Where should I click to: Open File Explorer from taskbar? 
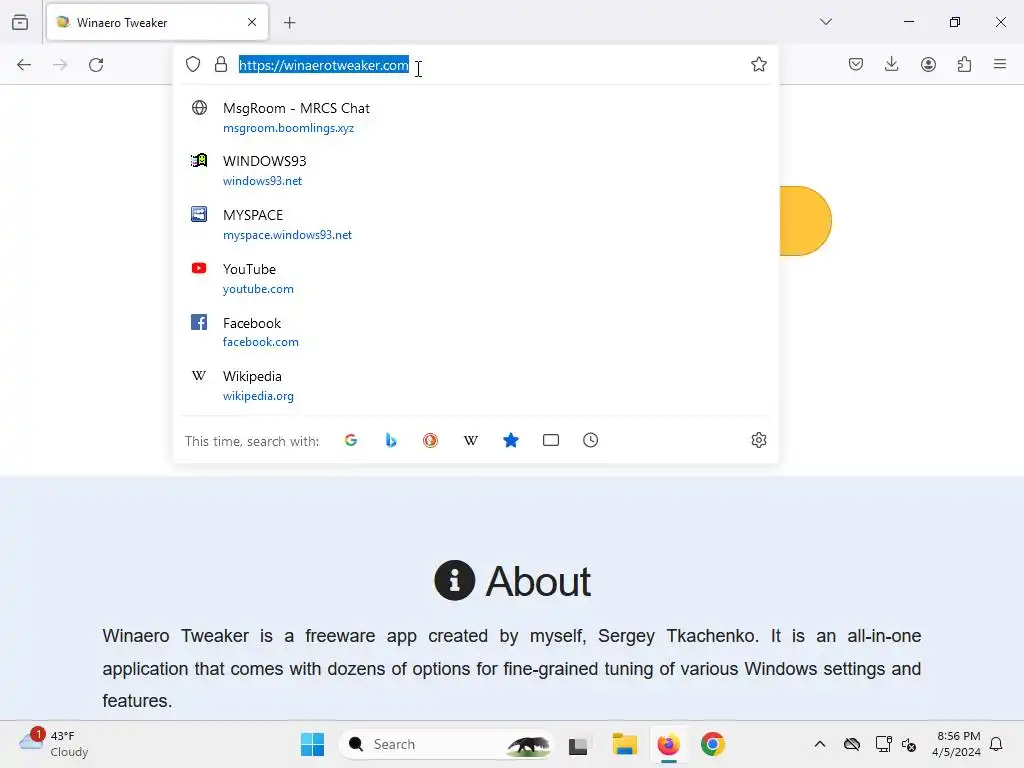pos(624,744)
